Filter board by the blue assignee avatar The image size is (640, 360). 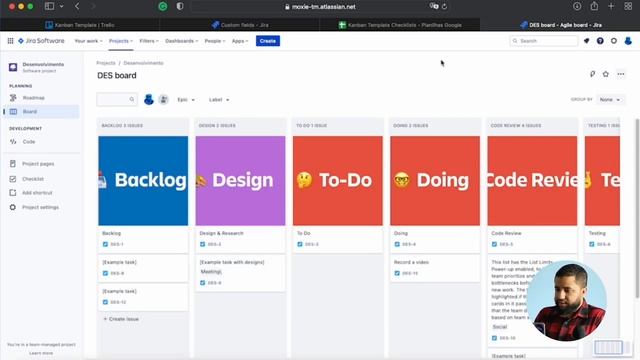point(149,100)
